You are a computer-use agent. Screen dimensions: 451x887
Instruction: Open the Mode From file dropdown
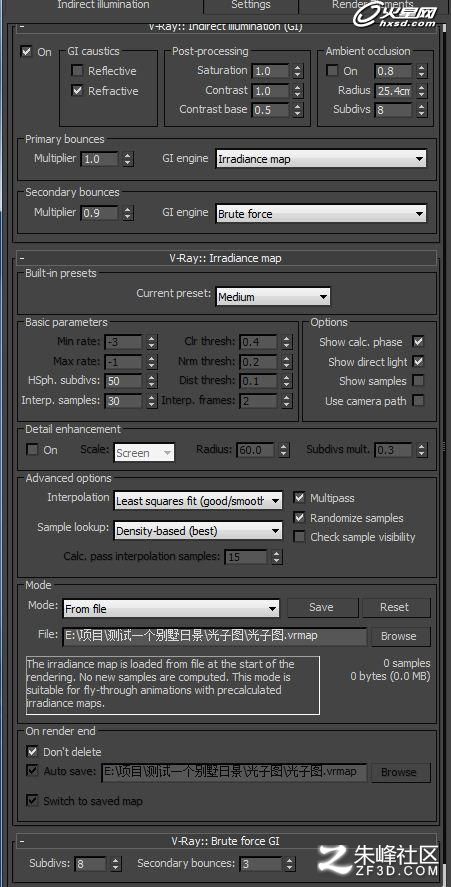(171, 609)
